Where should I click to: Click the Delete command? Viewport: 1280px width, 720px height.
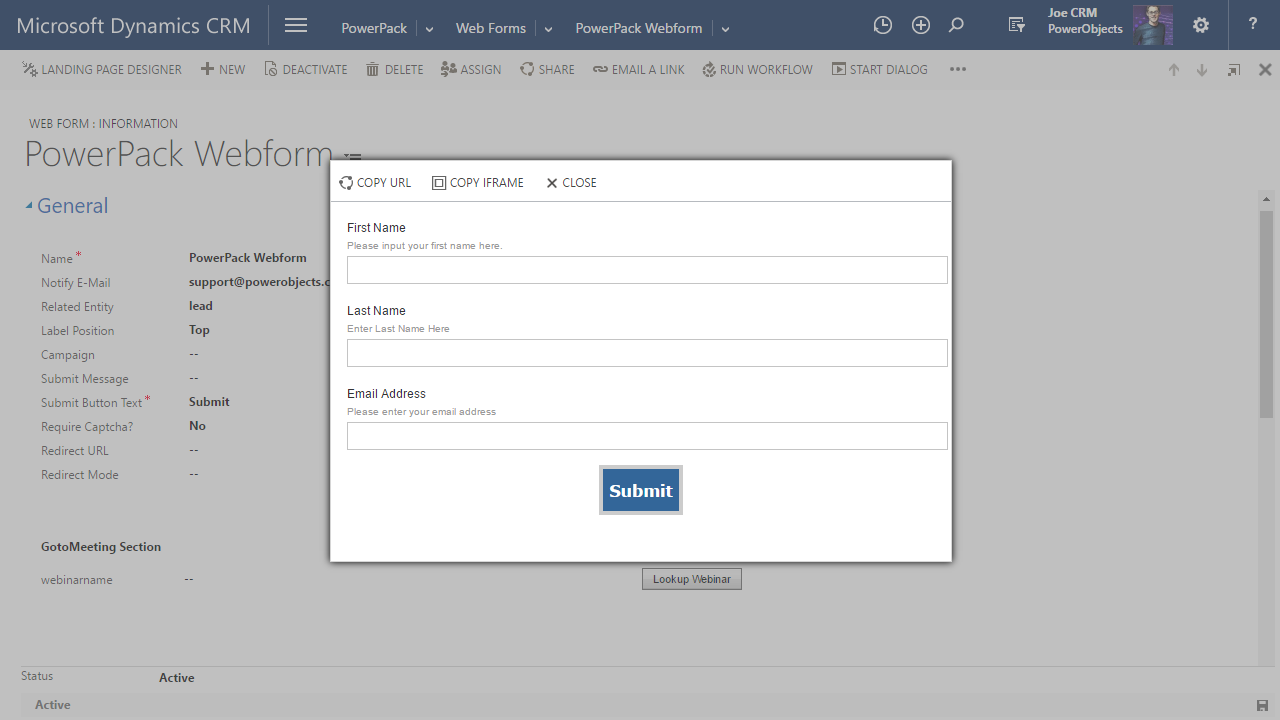pos(395,70)
